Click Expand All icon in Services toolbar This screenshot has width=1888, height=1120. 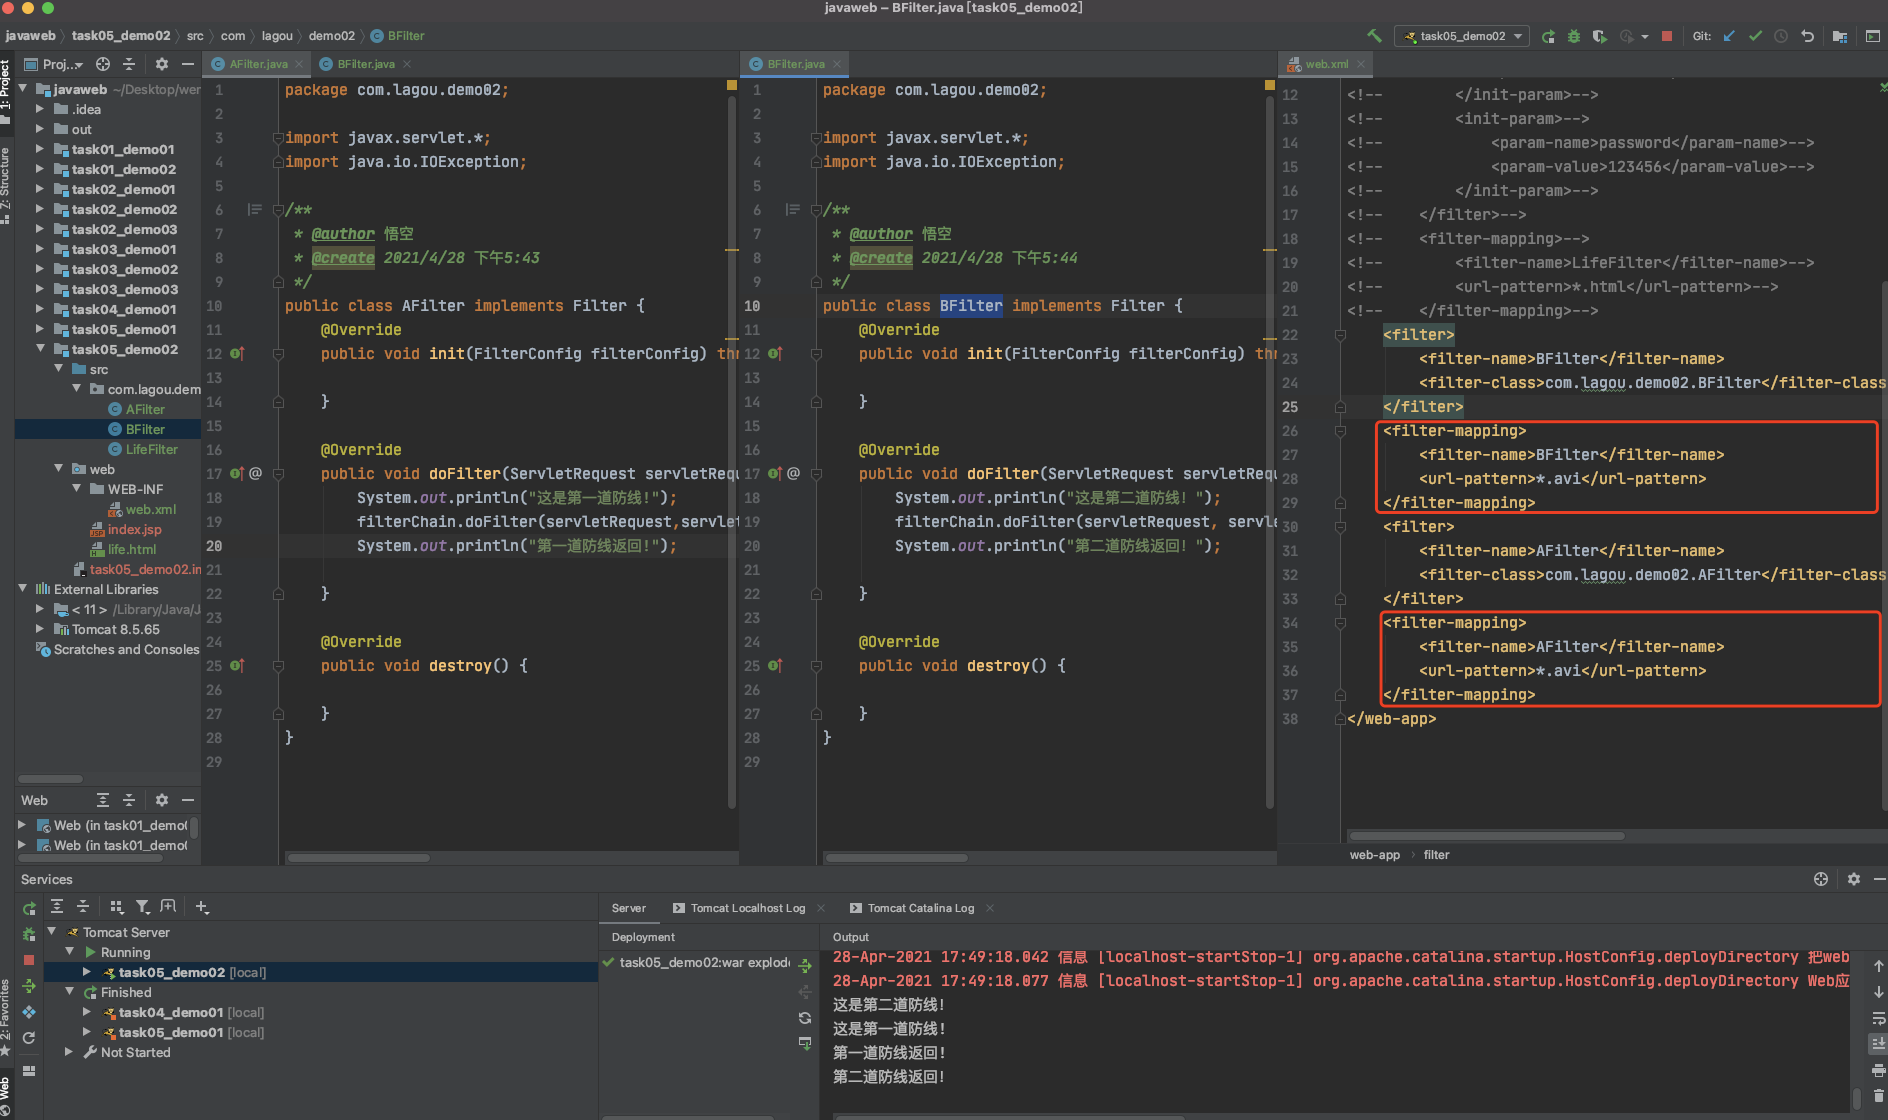(x=57, y=907)
